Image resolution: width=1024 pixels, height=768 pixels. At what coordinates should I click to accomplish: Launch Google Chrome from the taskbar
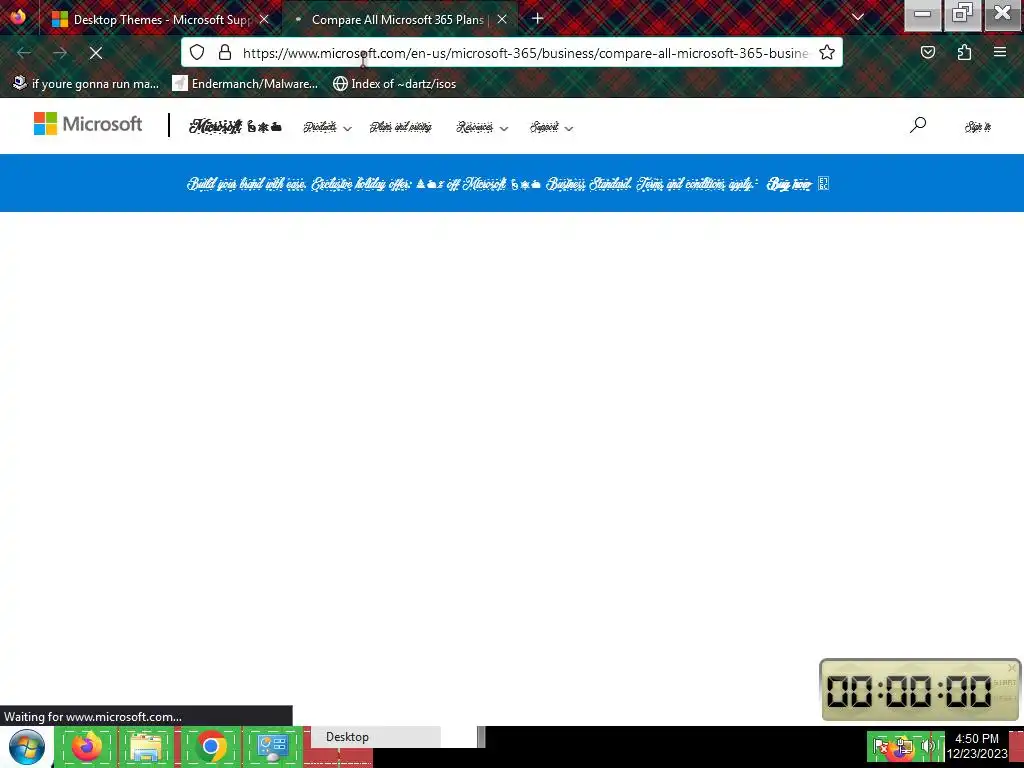click(x=211, y=746)
